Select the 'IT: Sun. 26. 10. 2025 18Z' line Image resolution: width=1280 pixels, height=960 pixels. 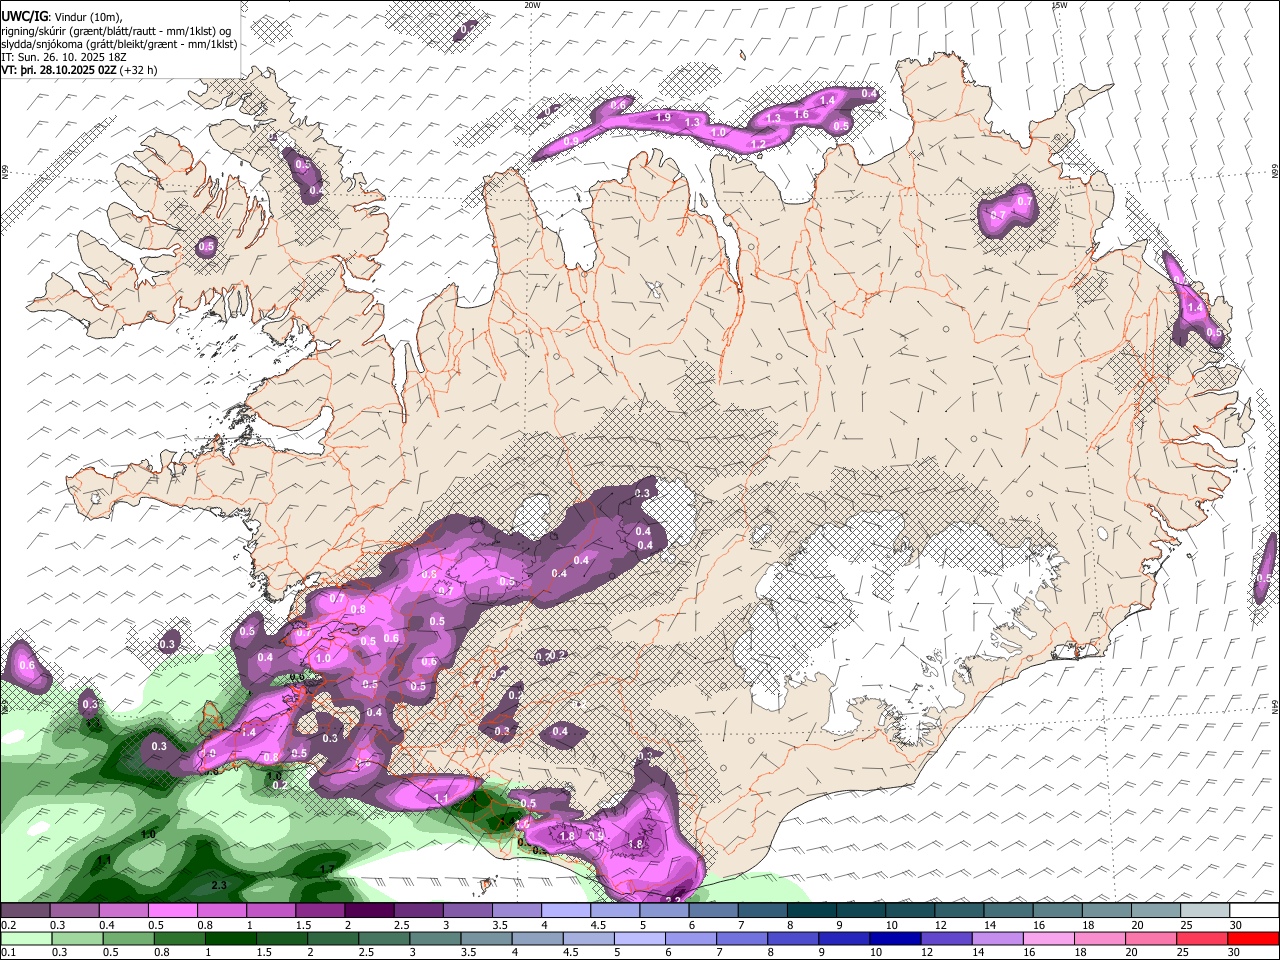(64, 58)
